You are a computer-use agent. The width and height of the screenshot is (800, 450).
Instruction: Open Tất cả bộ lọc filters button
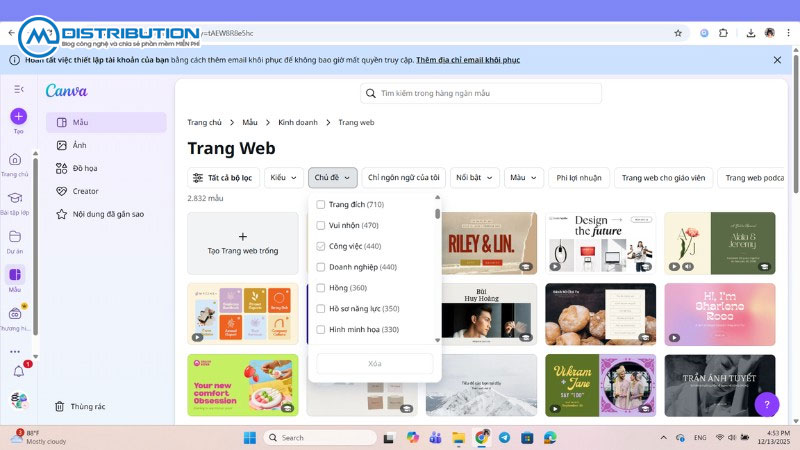tap(223, 178)
